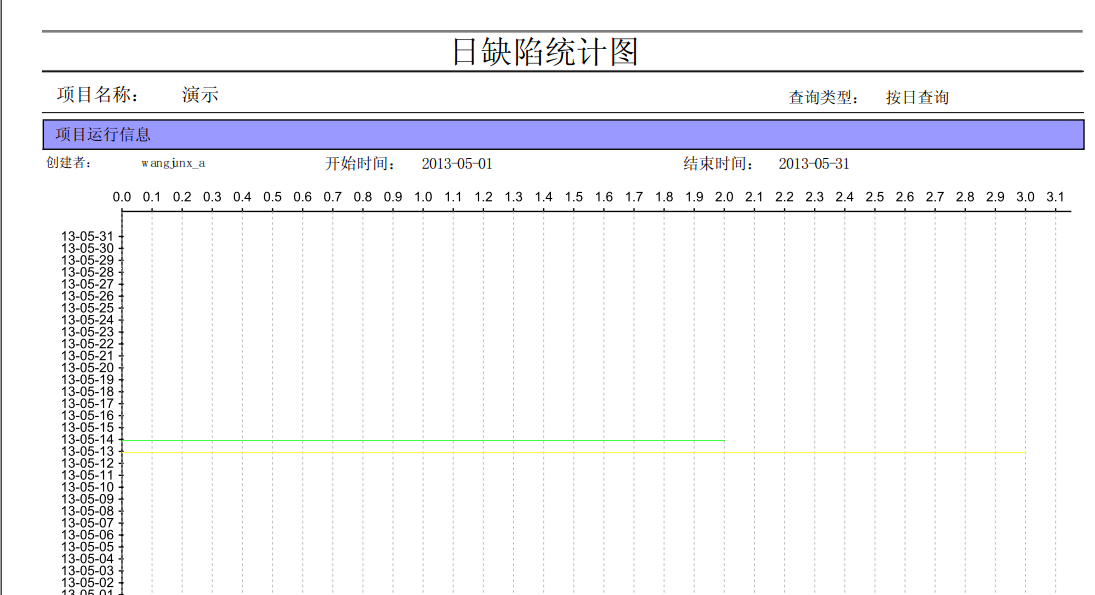Click the 查询类型 label

(x=823, y=98)
